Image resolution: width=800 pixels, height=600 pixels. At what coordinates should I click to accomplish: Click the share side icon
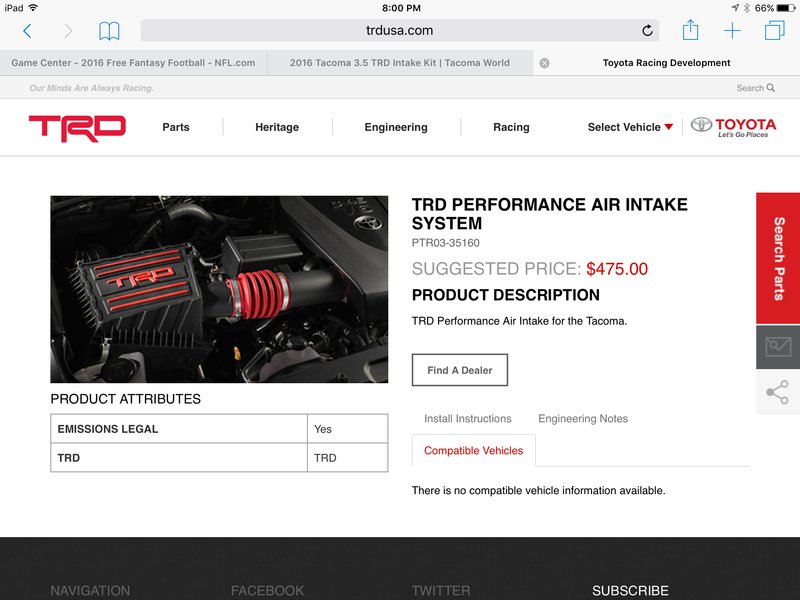(x=778, y=392)
